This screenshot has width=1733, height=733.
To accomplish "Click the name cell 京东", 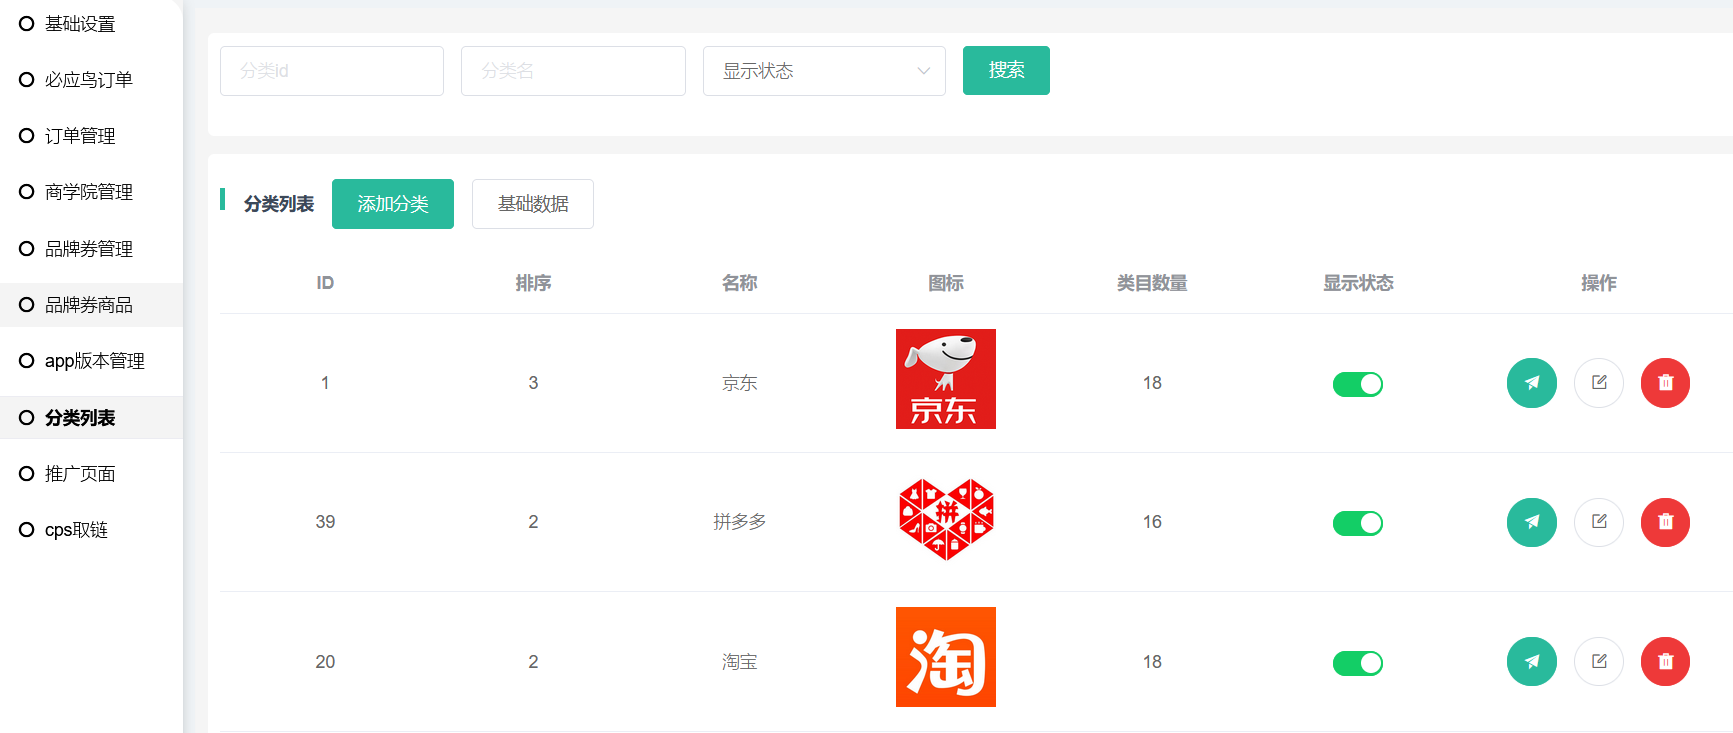I will 739,383.
